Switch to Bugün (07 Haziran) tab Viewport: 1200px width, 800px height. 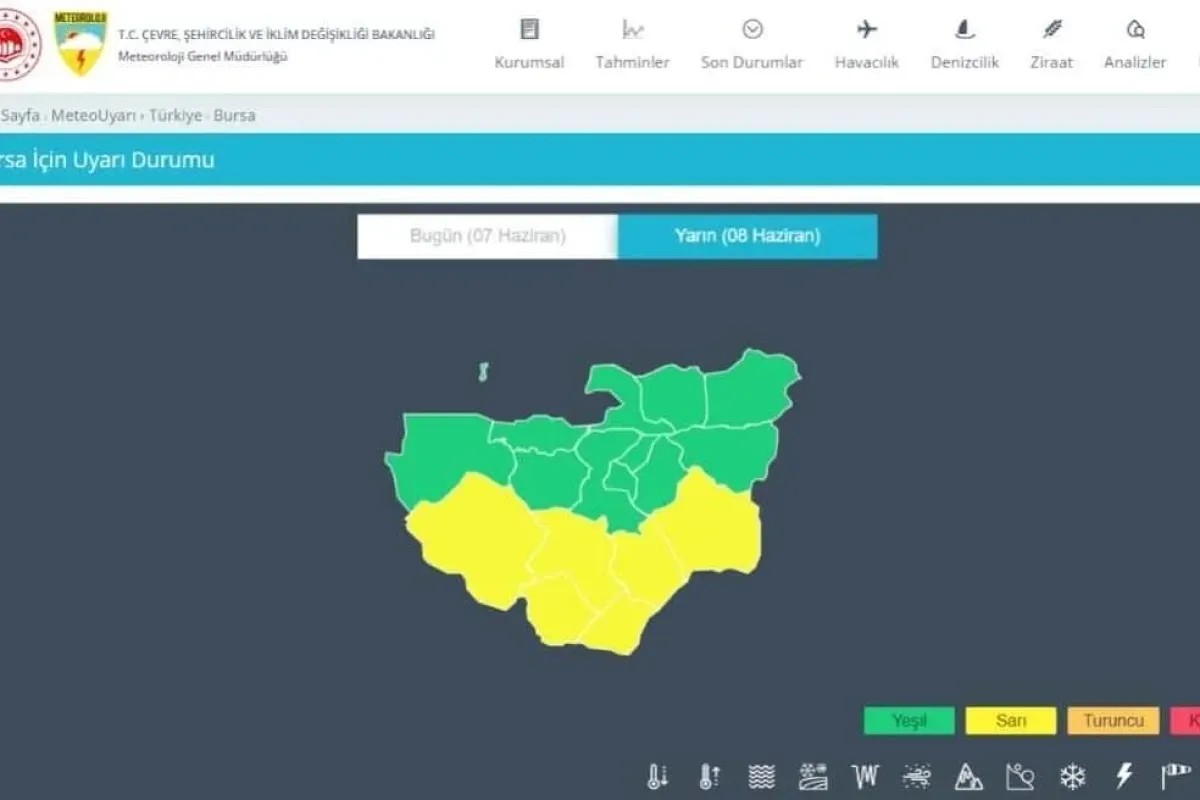pyautogui.click(x=488, y=237)
